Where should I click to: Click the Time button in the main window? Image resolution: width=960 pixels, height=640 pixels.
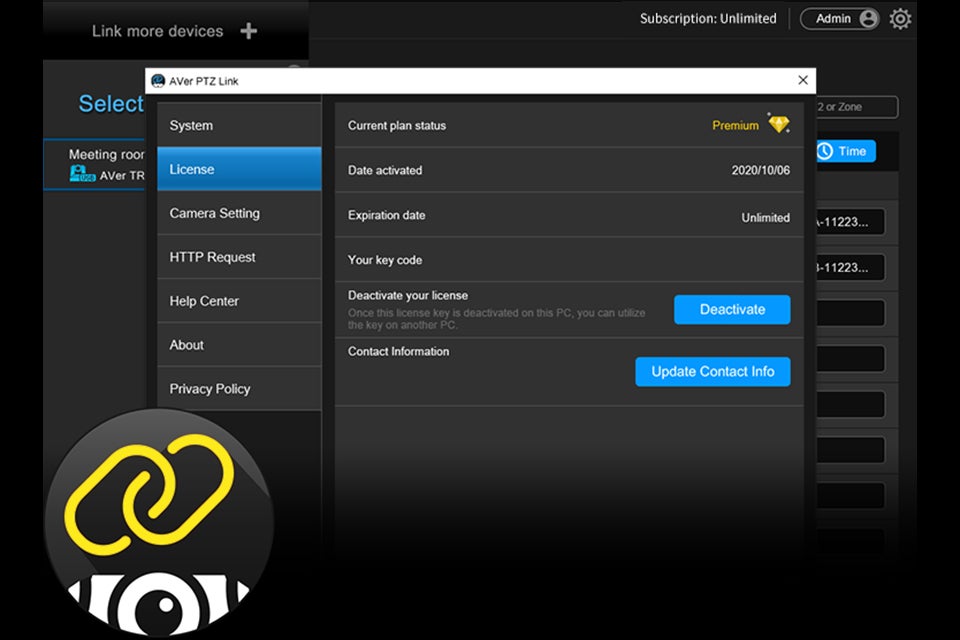[x=846, y=151]
